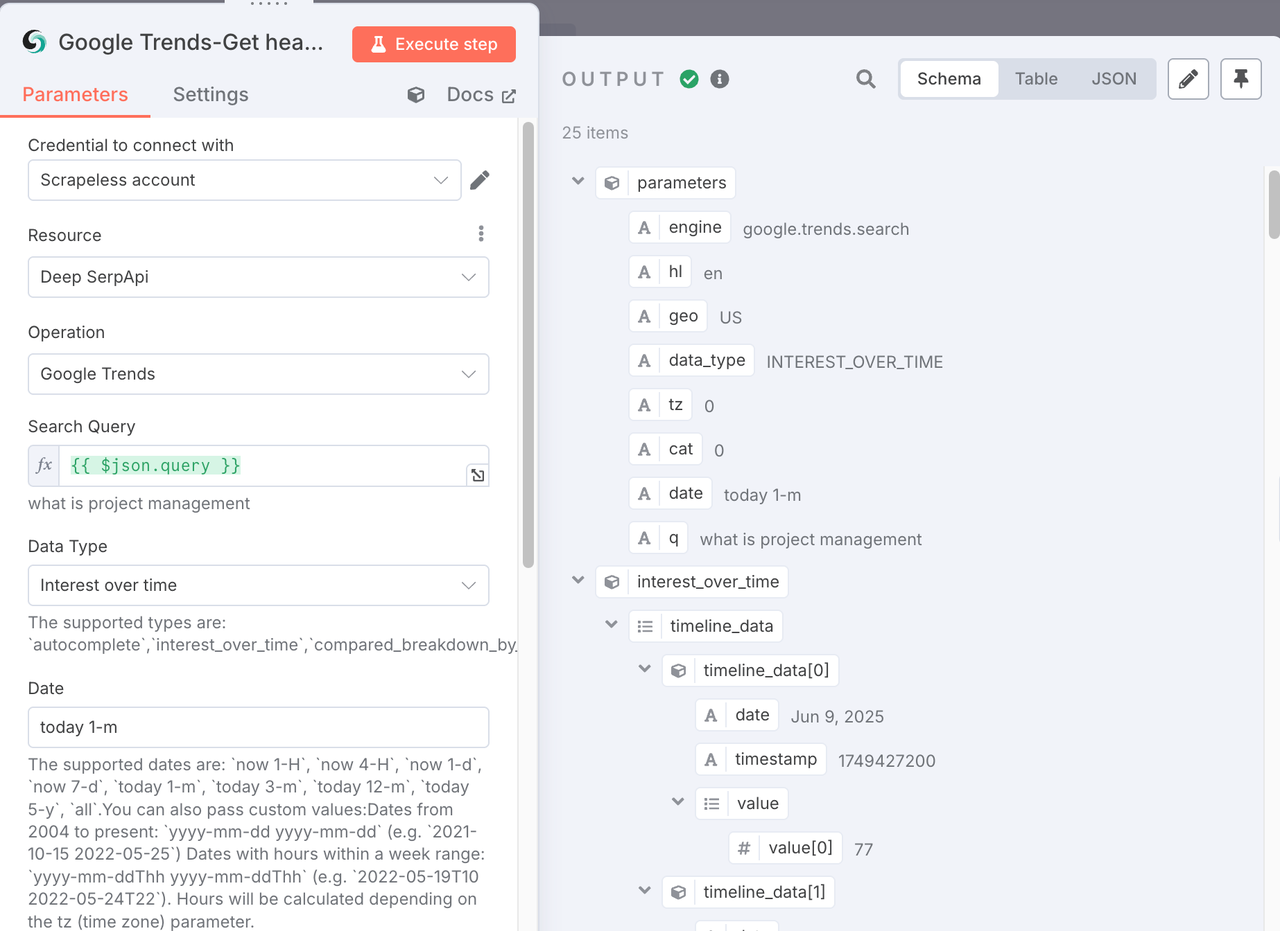Search the output with magnifier icon

tap(866, 79)
